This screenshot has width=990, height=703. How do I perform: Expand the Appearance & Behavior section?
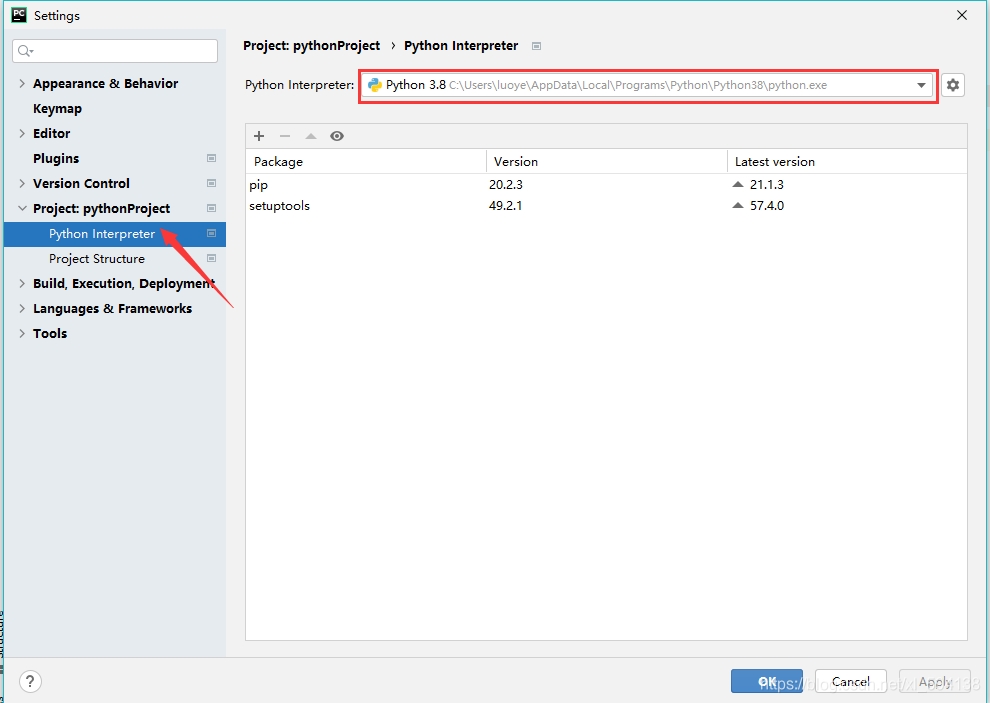22,83
